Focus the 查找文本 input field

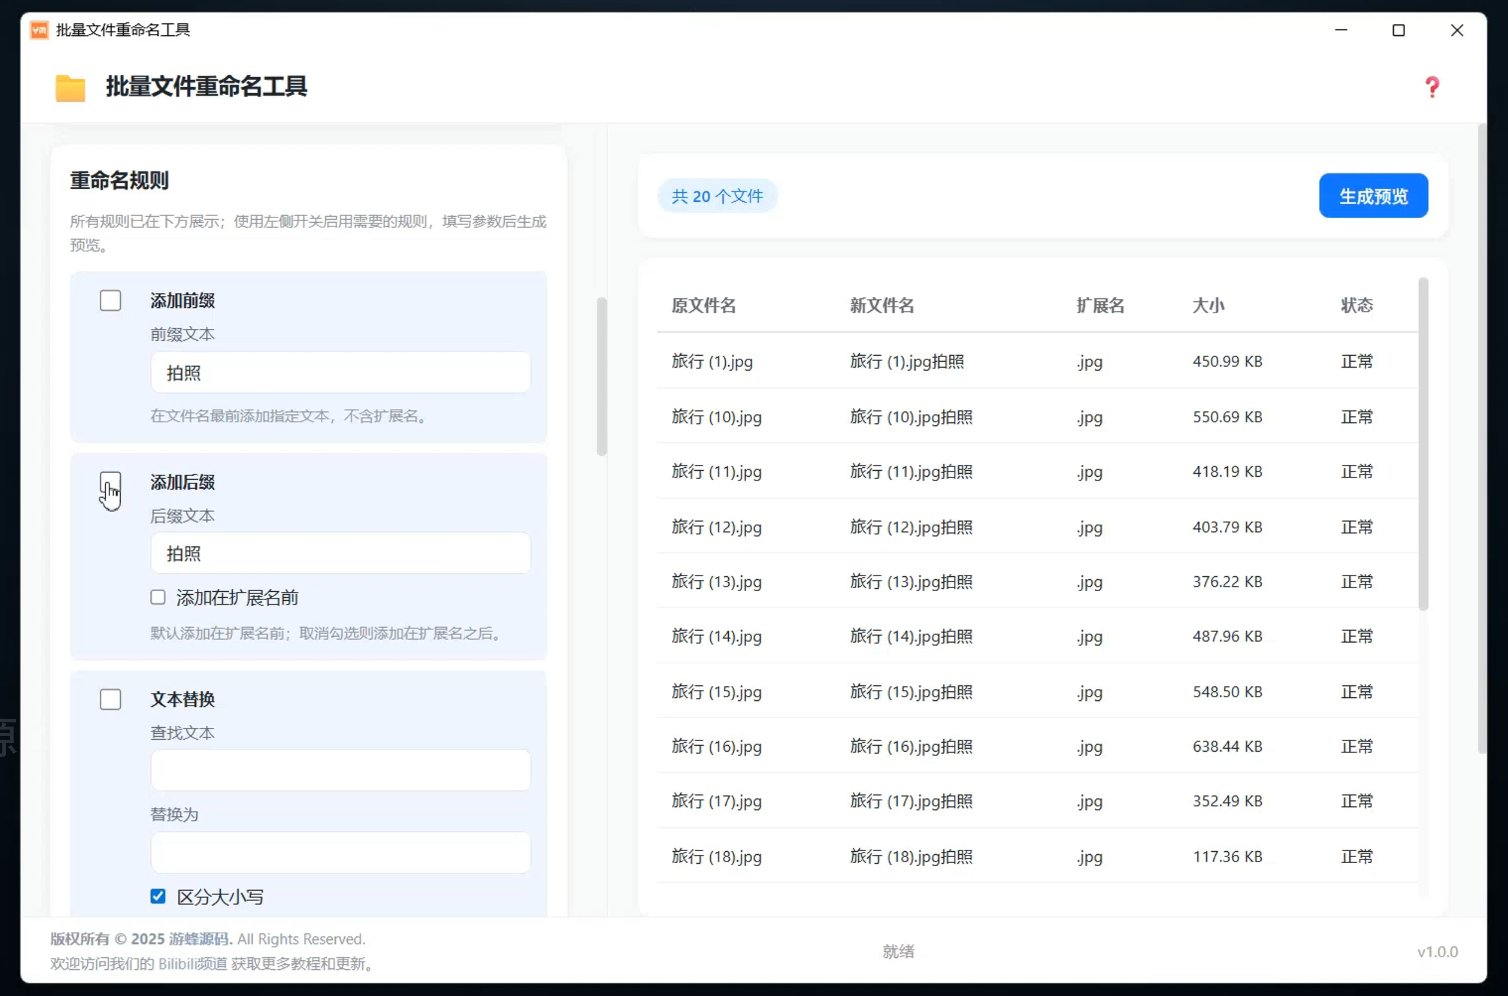tap(340, 771)
